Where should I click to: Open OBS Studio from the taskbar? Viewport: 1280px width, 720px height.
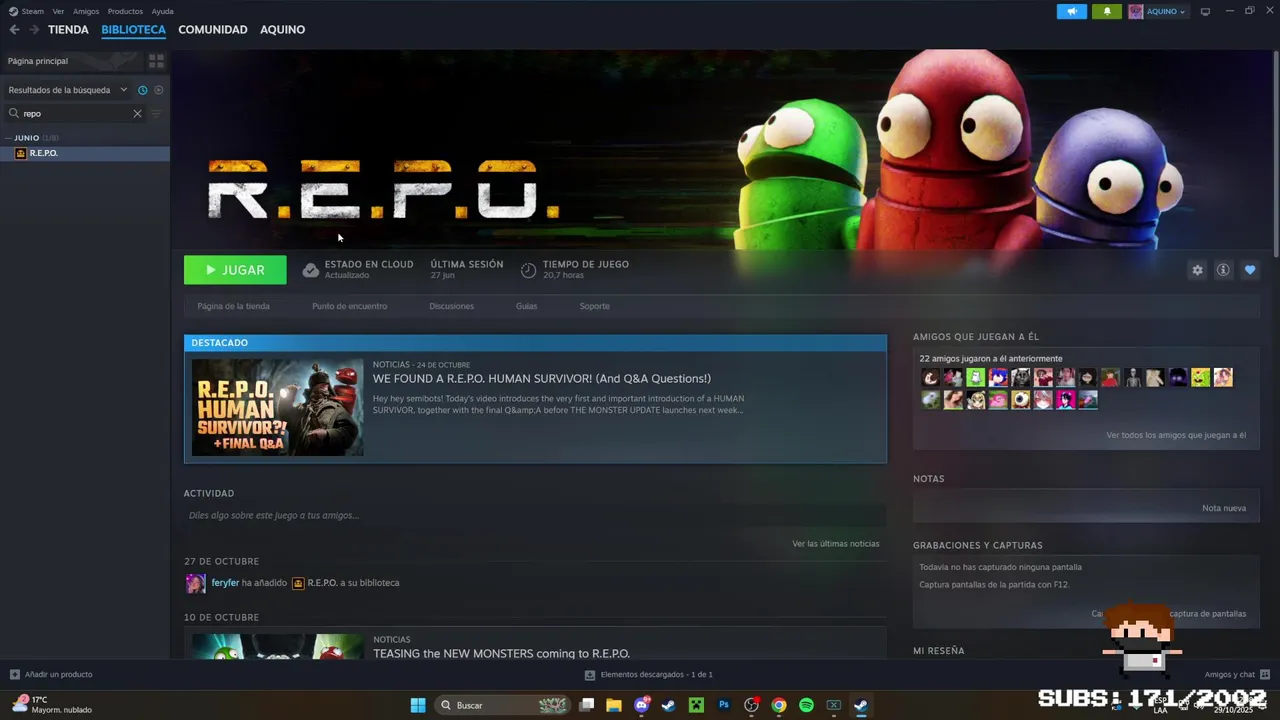pos(751,705)
